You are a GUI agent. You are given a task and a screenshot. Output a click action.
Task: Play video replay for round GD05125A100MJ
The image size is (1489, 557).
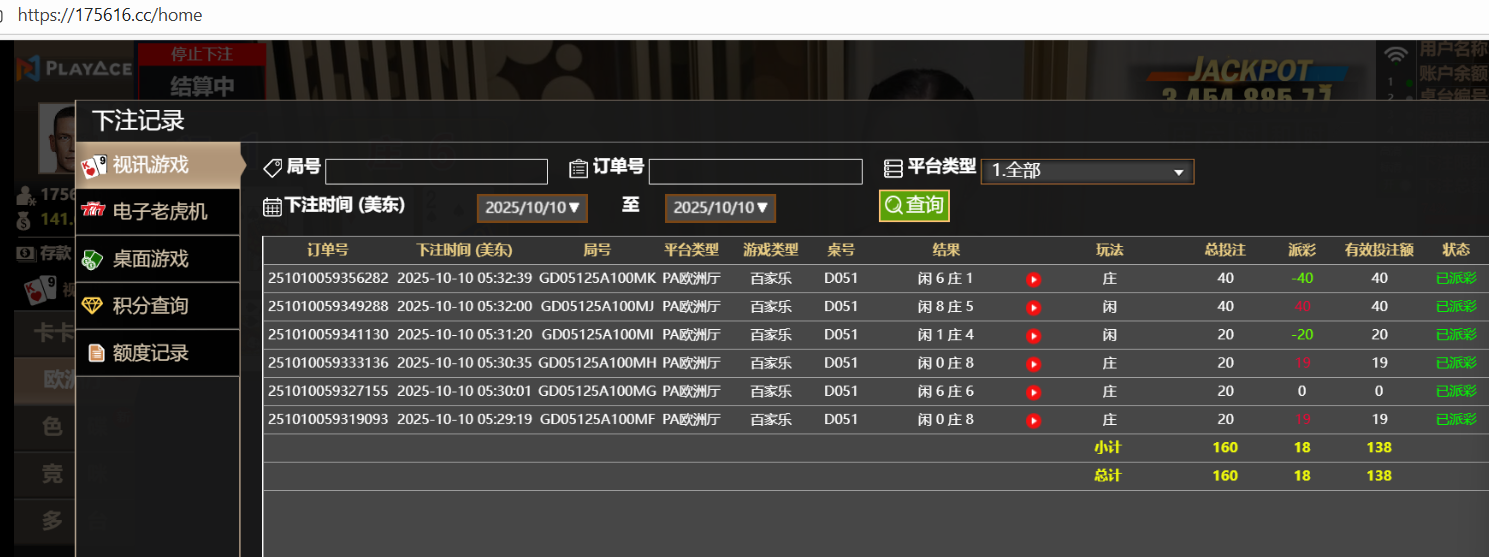coord(1034,307)
